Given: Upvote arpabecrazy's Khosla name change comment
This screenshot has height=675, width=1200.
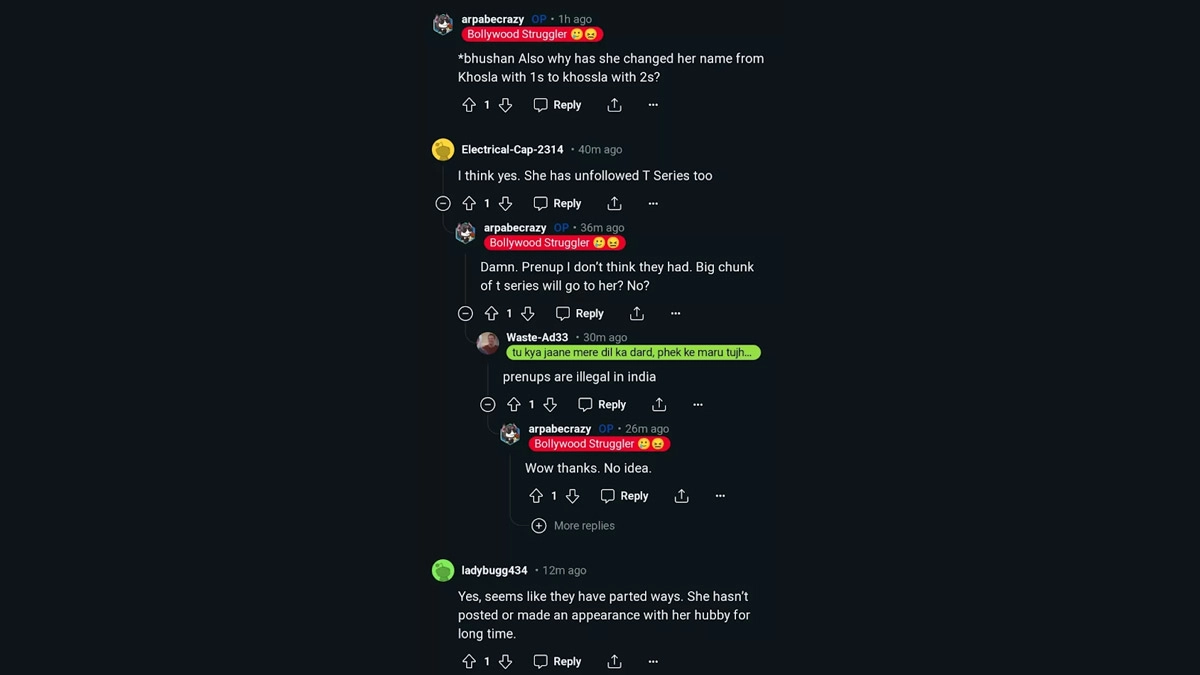Looking at the screenshot, I should (x=469, y=105).
